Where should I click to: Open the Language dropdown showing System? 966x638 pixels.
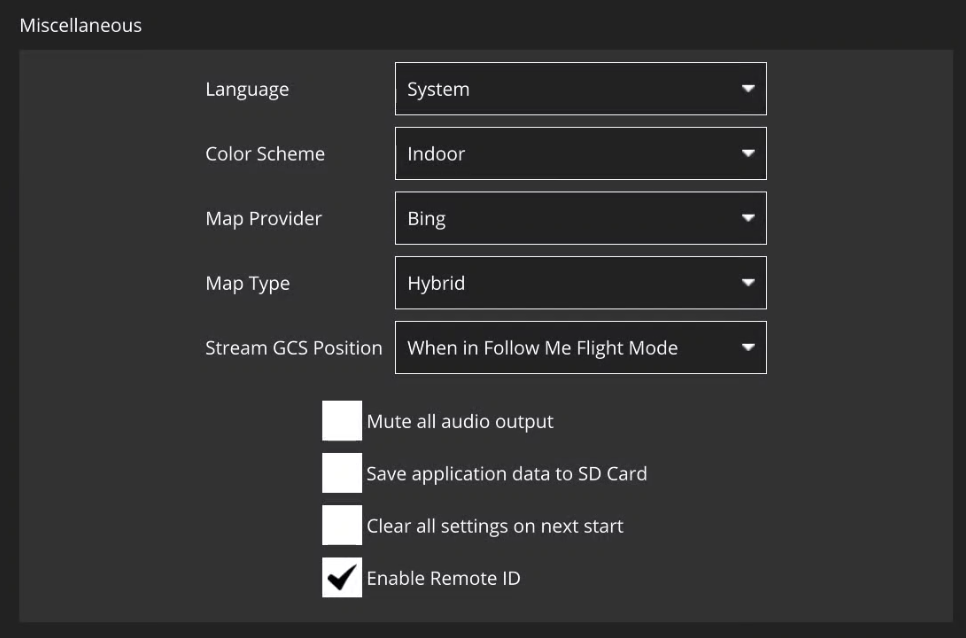tap(580, 89)
